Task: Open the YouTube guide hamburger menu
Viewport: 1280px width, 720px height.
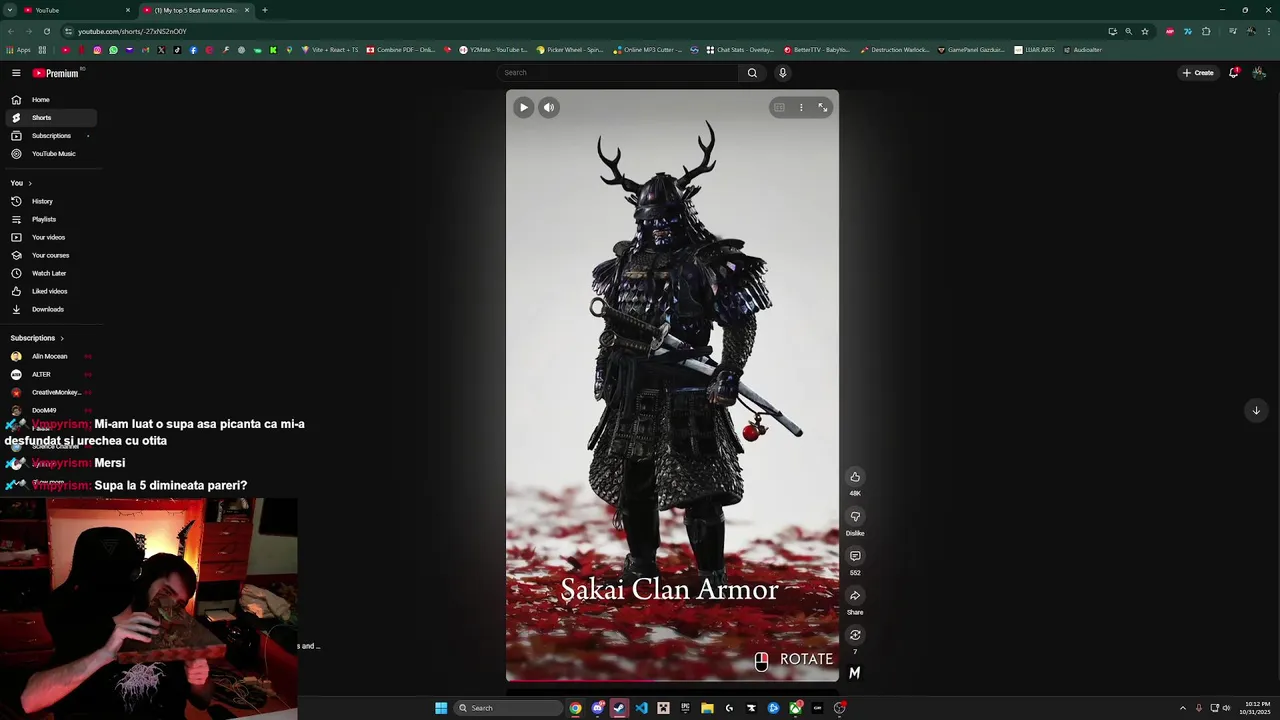Action: (16, 73)
